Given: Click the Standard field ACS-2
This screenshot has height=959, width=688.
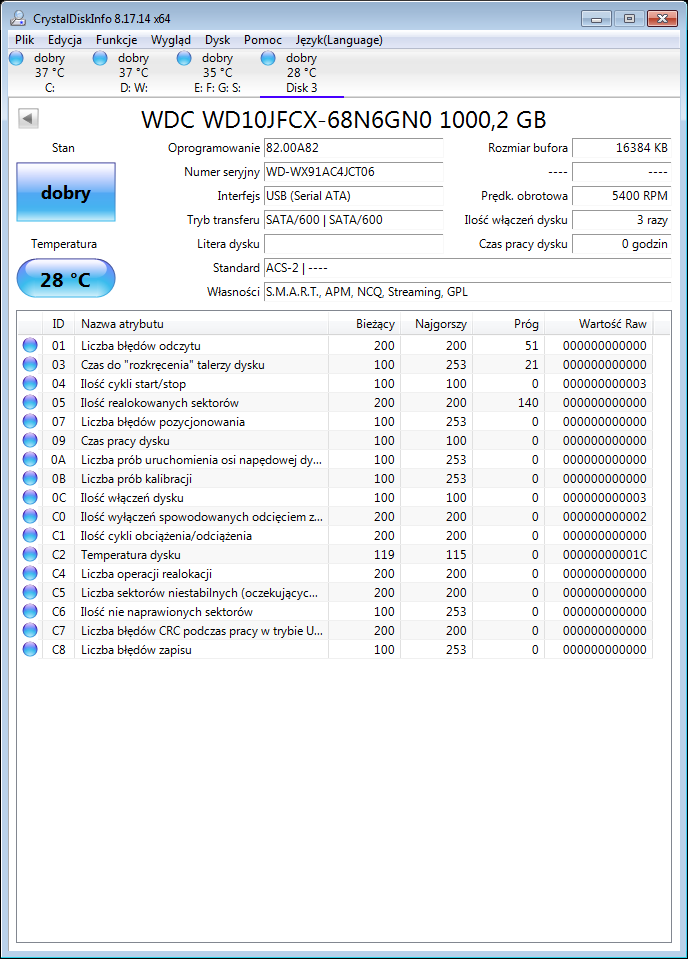Looking at the screenshot, I should point(468,268).
